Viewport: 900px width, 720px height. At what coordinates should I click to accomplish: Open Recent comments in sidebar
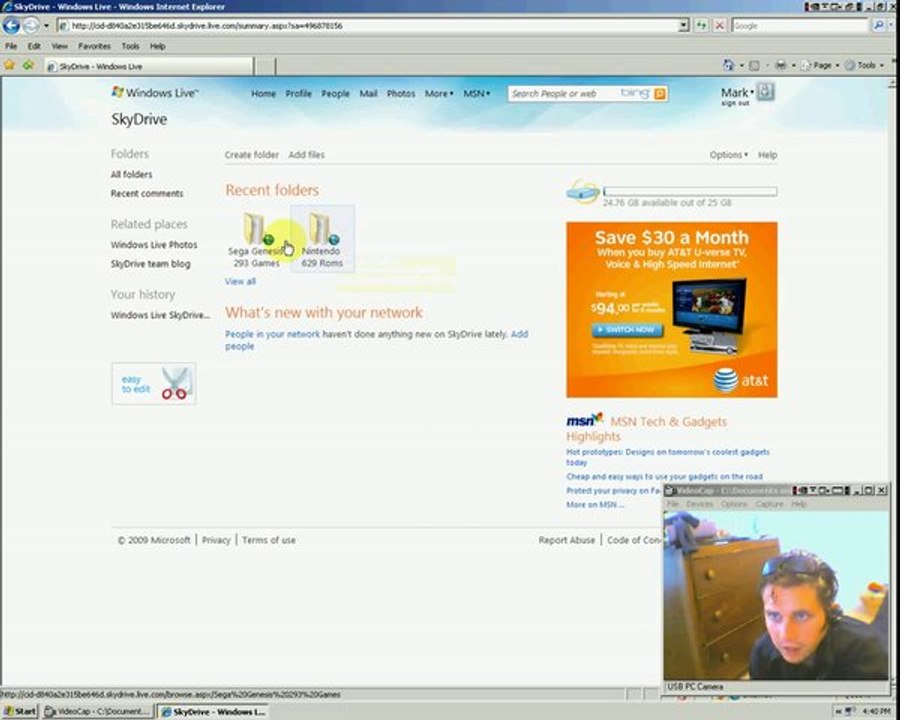(x=147, y=193)
